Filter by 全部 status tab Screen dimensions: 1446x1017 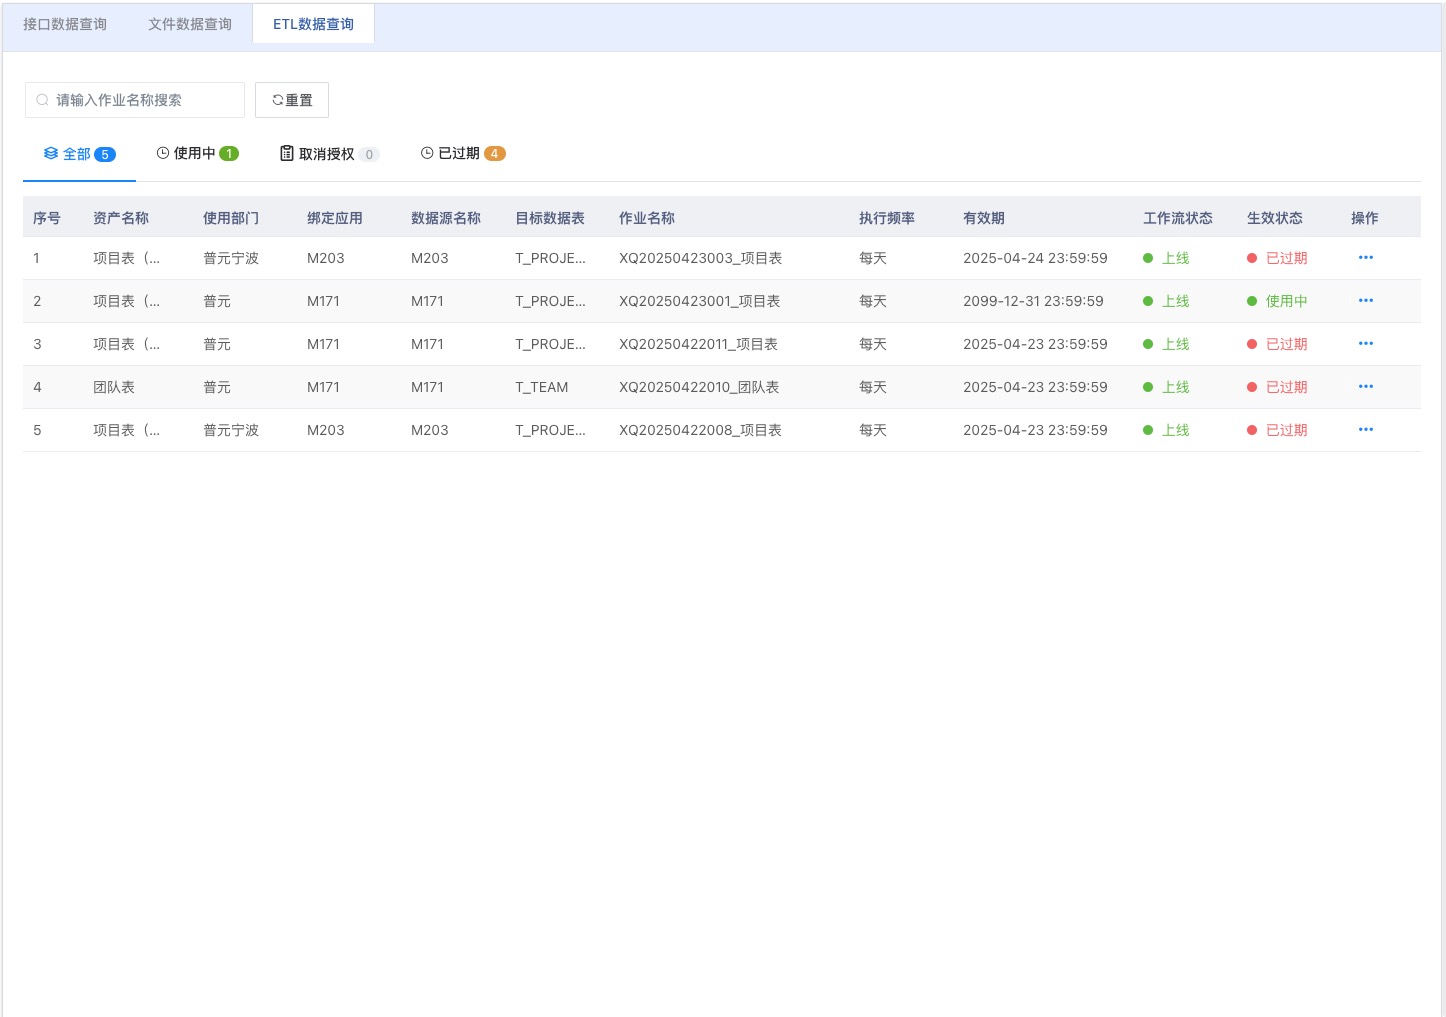pos(79,154)
